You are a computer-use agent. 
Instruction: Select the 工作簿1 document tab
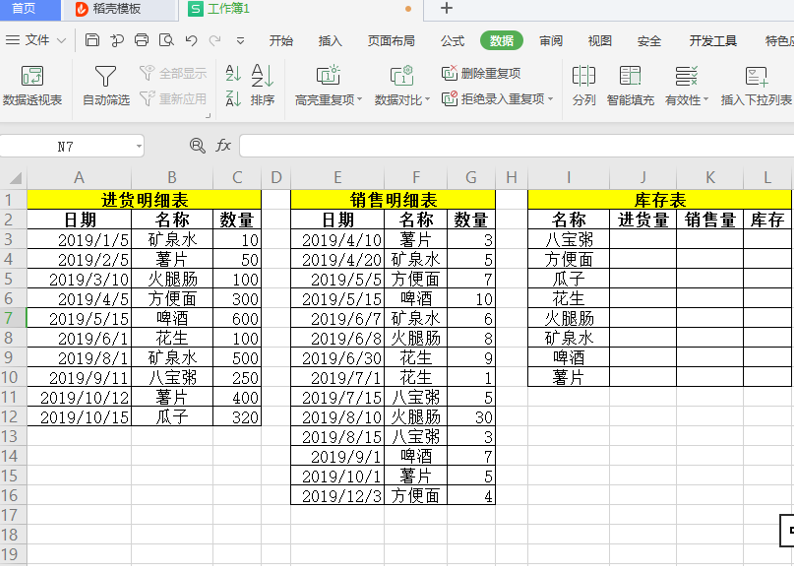[301, 9]
